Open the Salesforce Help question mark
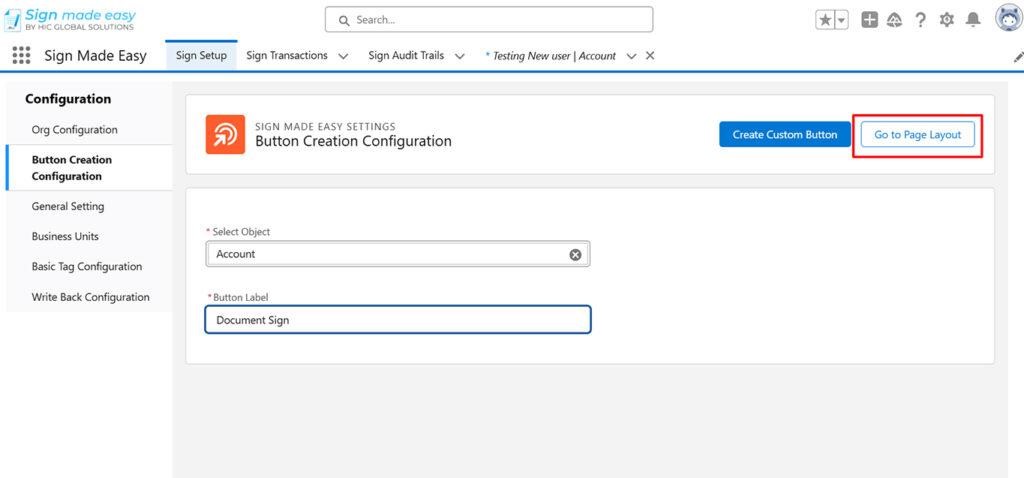Screen dimensions: 1024x478 [x=920, y=20]
